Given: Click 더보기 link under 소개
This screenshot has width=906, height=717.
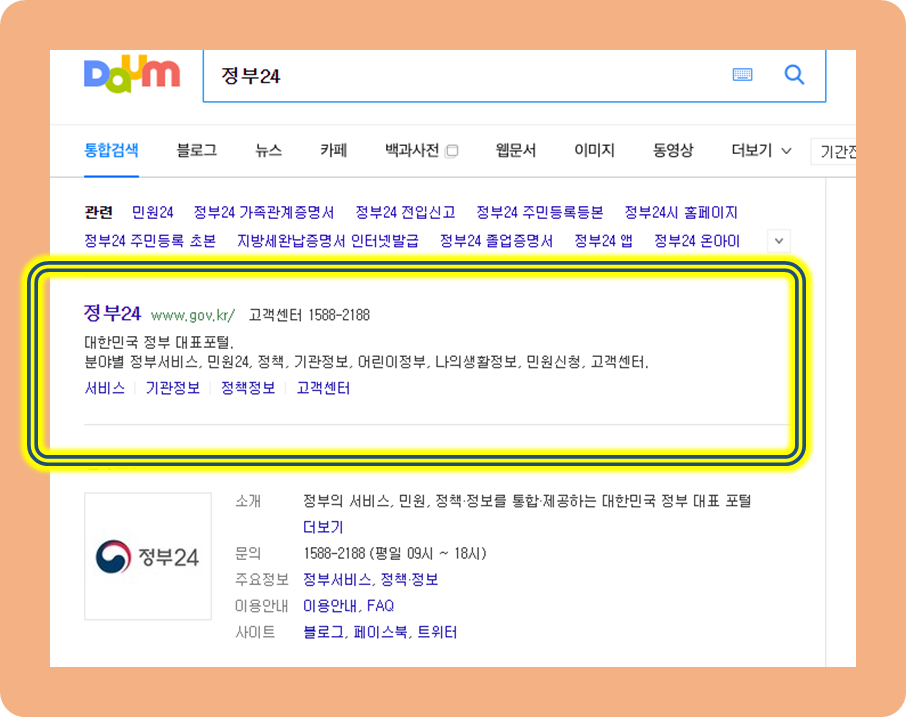Looking at the screenshot, I should 323,527.
